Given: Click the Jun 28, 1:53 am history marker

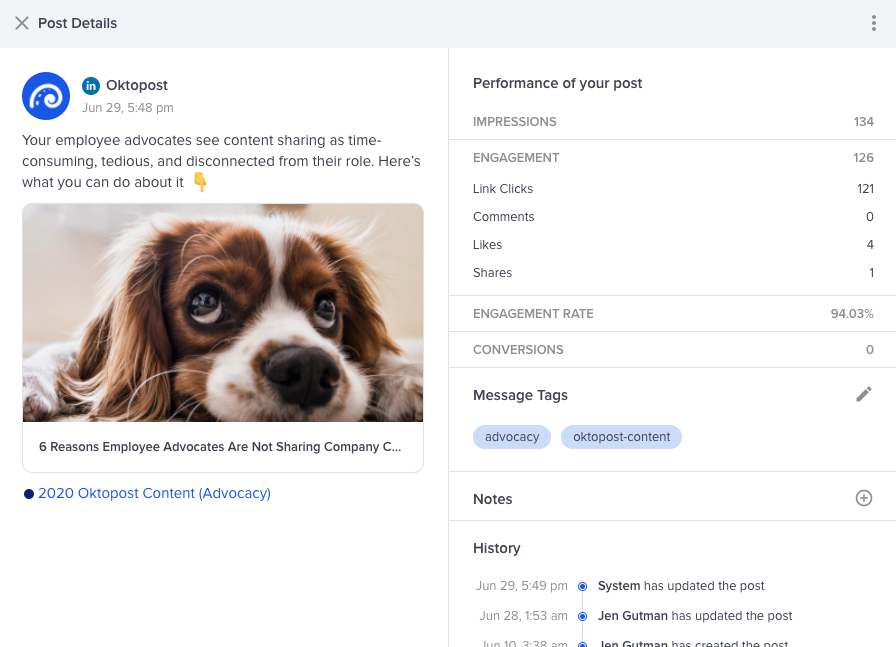Looking at the screenshot, I should 582,616.
